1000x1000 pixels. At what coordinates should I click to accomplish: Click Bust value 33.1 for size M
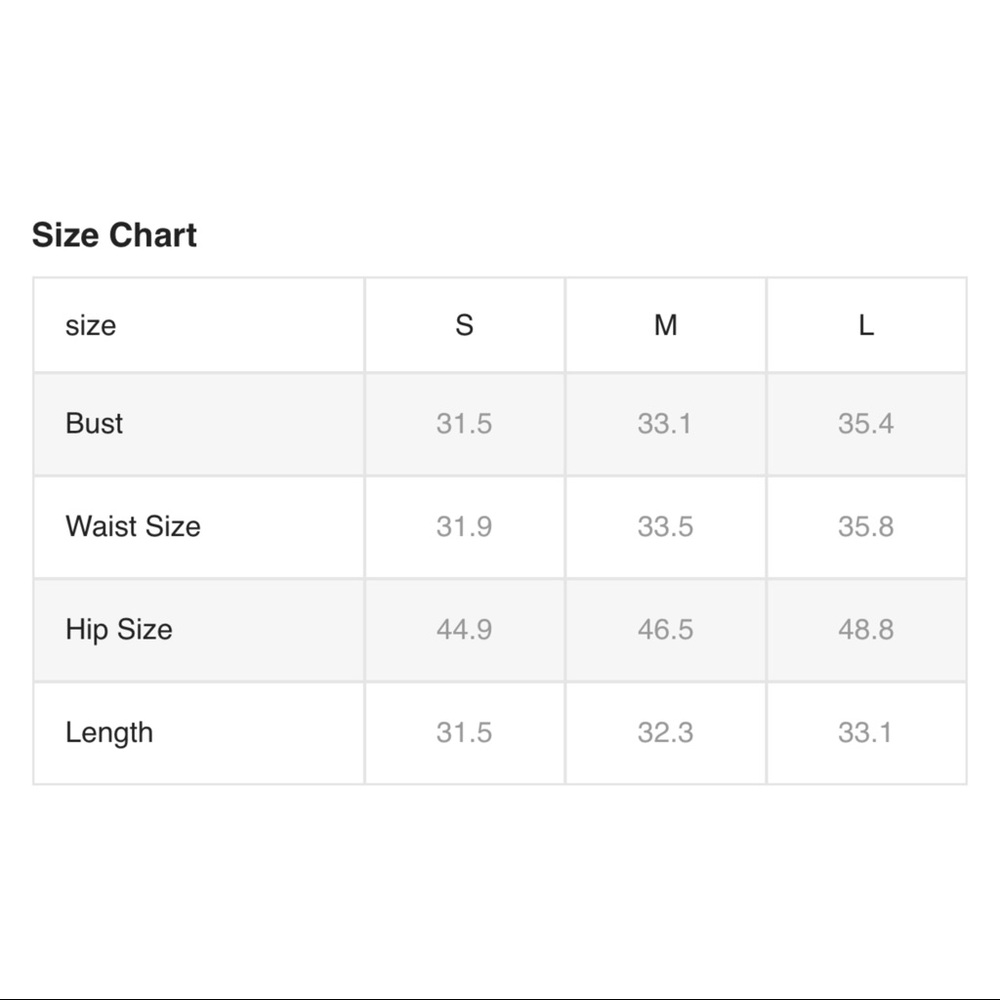point(665,423)
